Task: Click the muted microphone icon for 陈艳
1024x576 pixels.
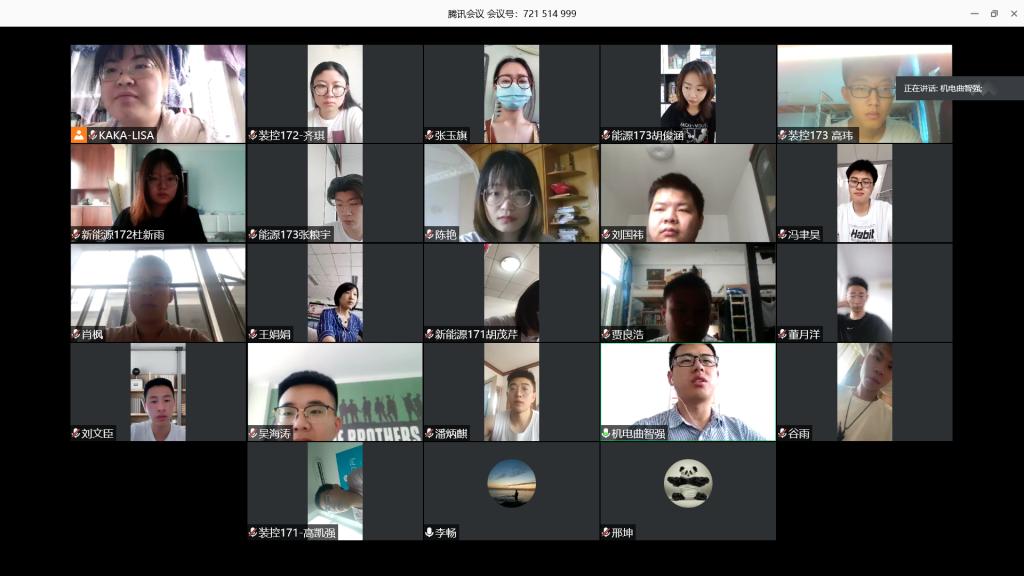Action: pos(429,235)
